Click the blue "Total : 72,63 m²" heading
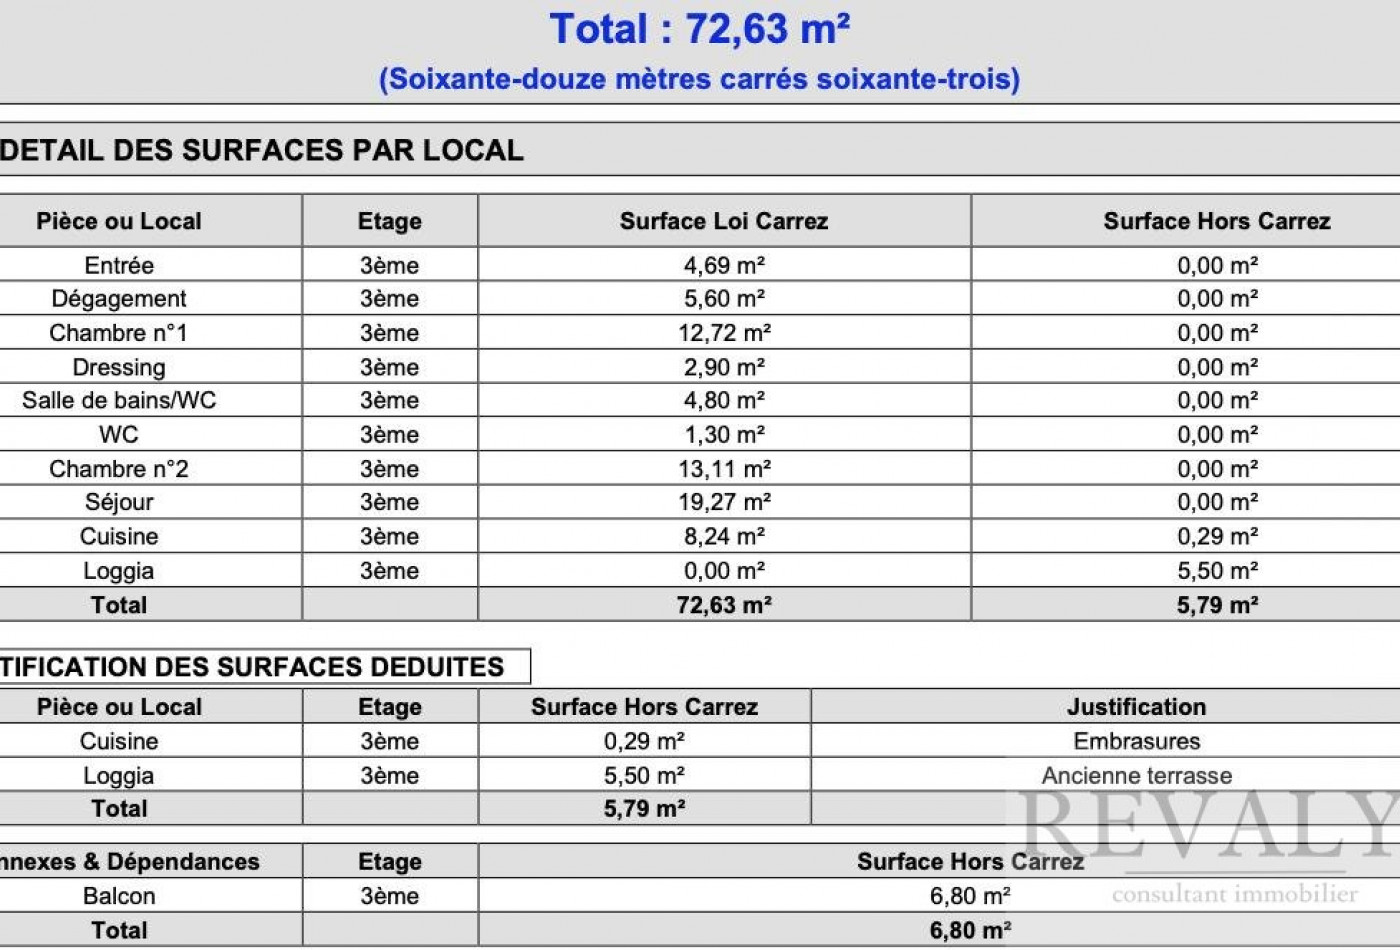1400x950 pixels. pos(699,29)
